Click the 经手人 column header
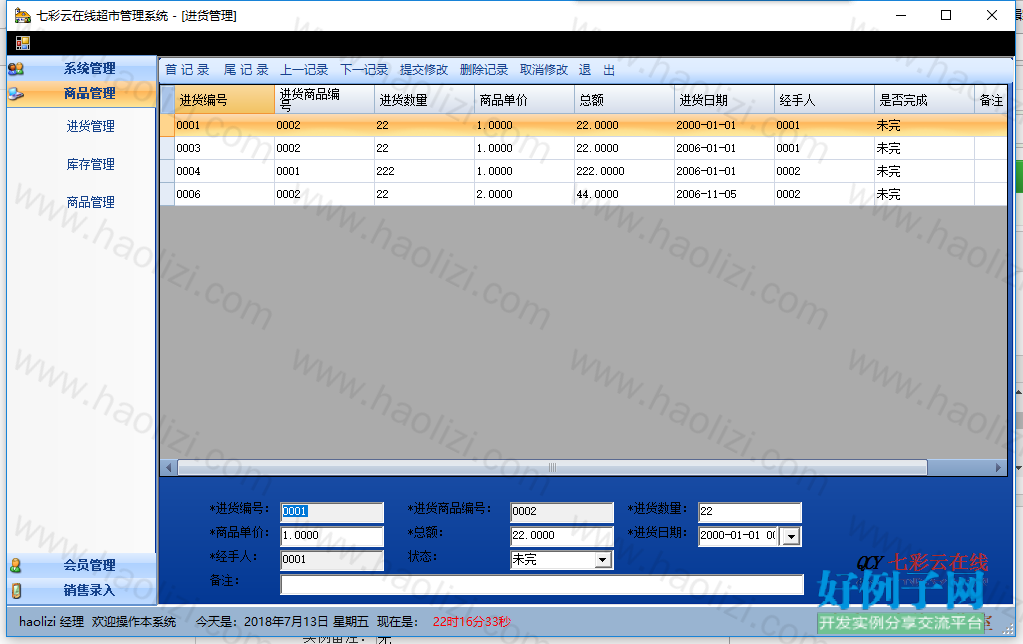Image resolution: width=1023 pixels, height=644 pixels. [x=824, y=100]
